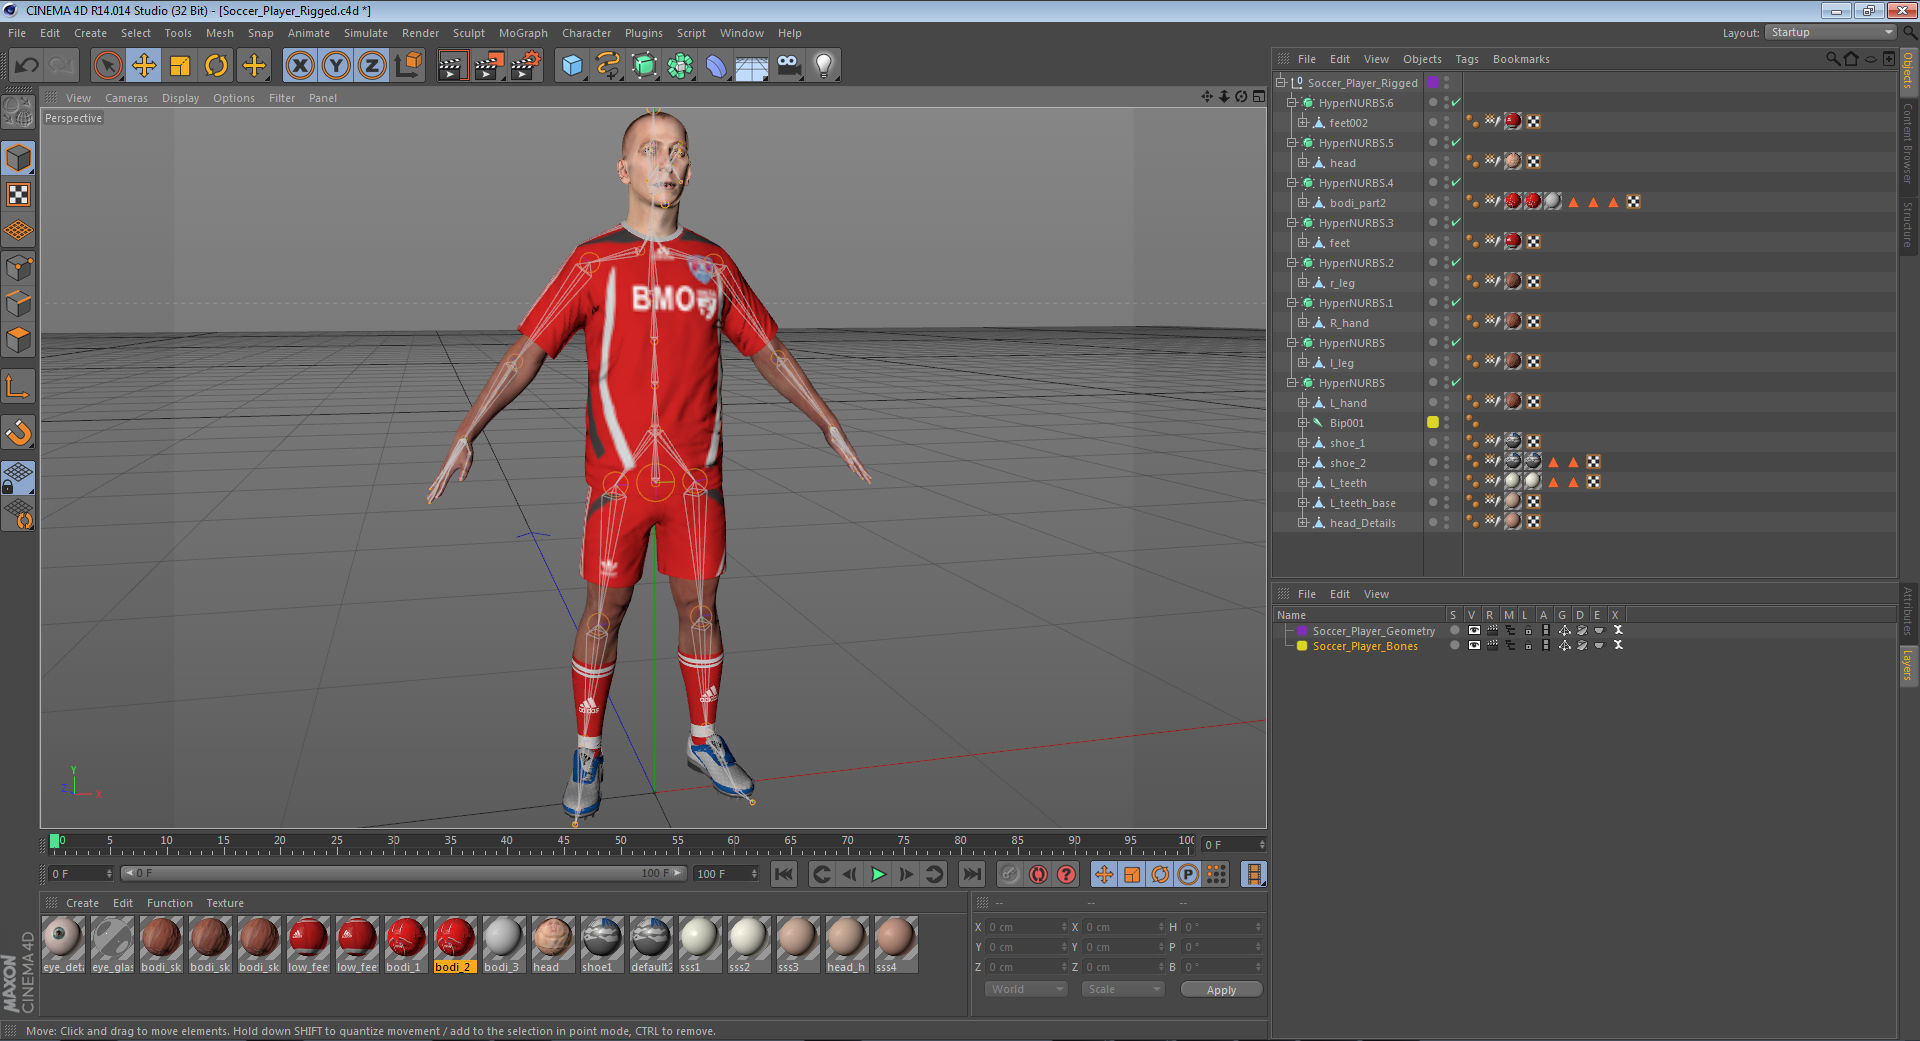Image resolution: width=1920 pixels, height=1041 pixels.
Task: Select the Live Selection tool
Action: pyautogui.click(x=107, y=66)
